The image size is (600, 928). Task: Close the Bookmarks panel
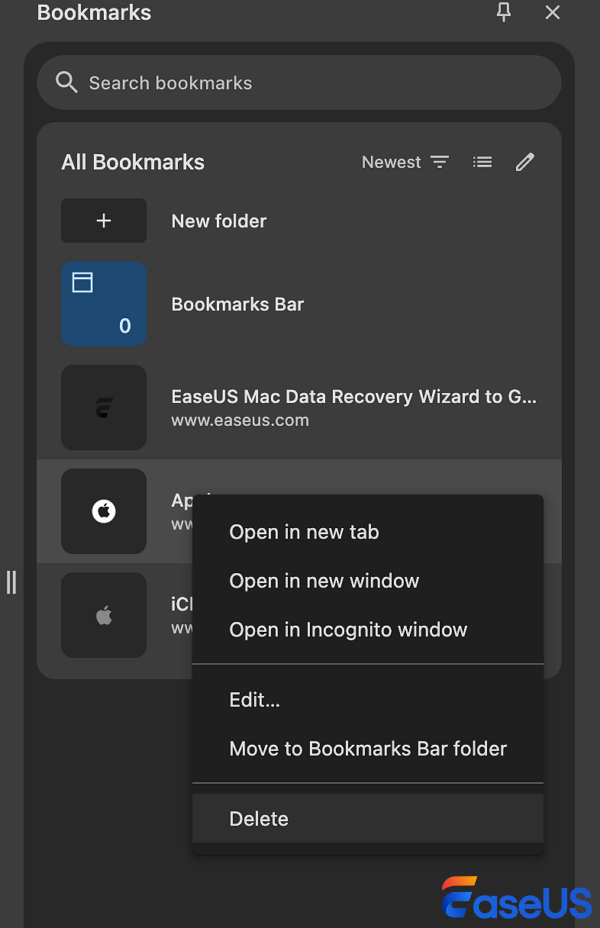(x=552, y=12)
